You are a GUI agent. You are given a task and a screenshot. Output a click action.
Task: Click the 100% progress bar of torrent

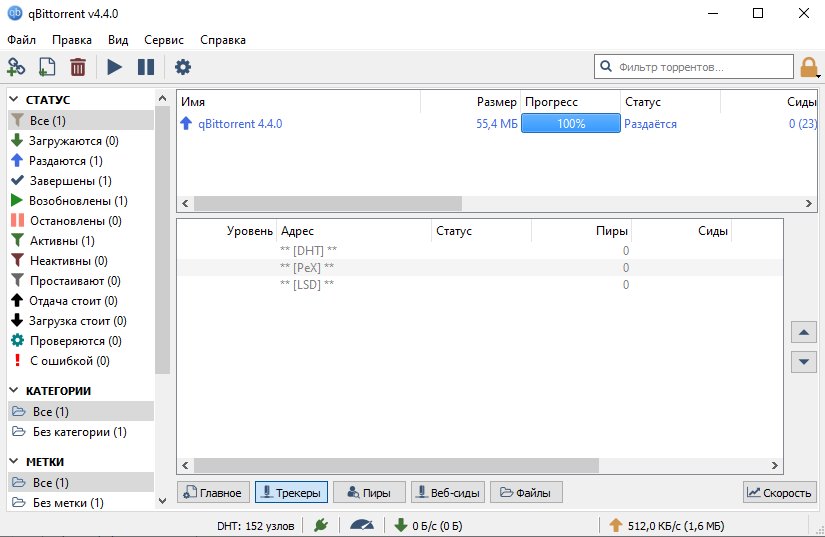[x=571, y=124]
